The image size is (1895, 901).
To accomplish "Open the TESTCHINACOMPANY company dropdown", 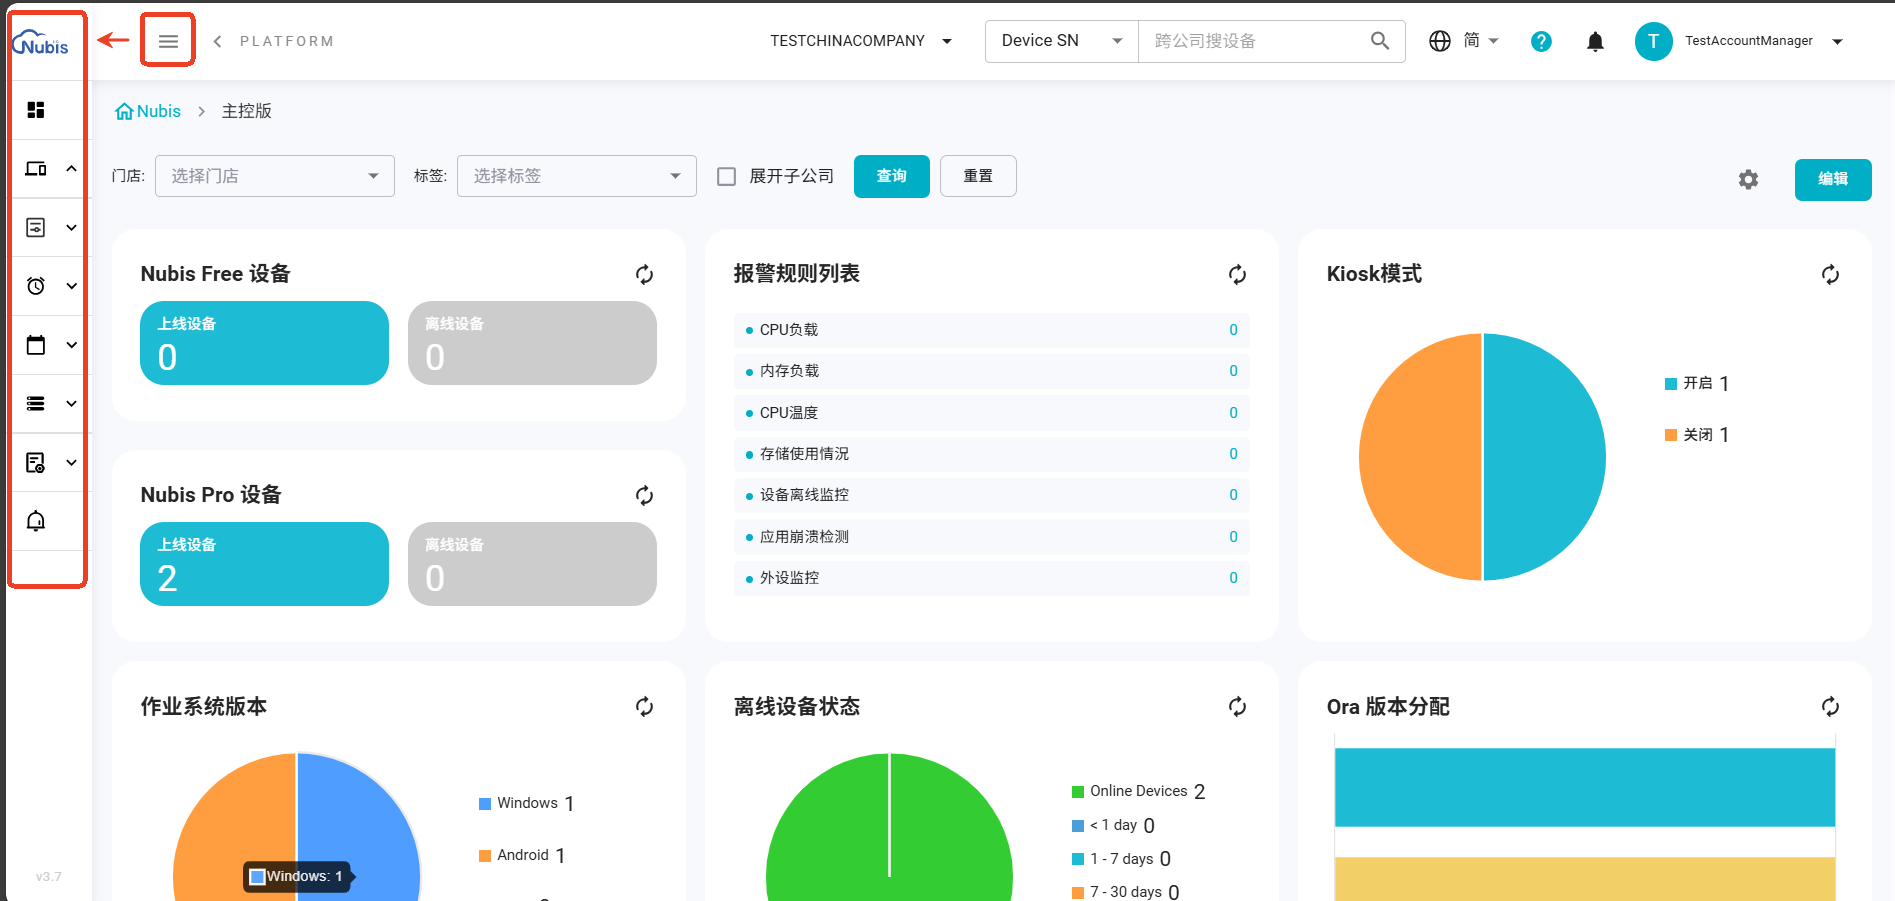I will tap(861, 41).
